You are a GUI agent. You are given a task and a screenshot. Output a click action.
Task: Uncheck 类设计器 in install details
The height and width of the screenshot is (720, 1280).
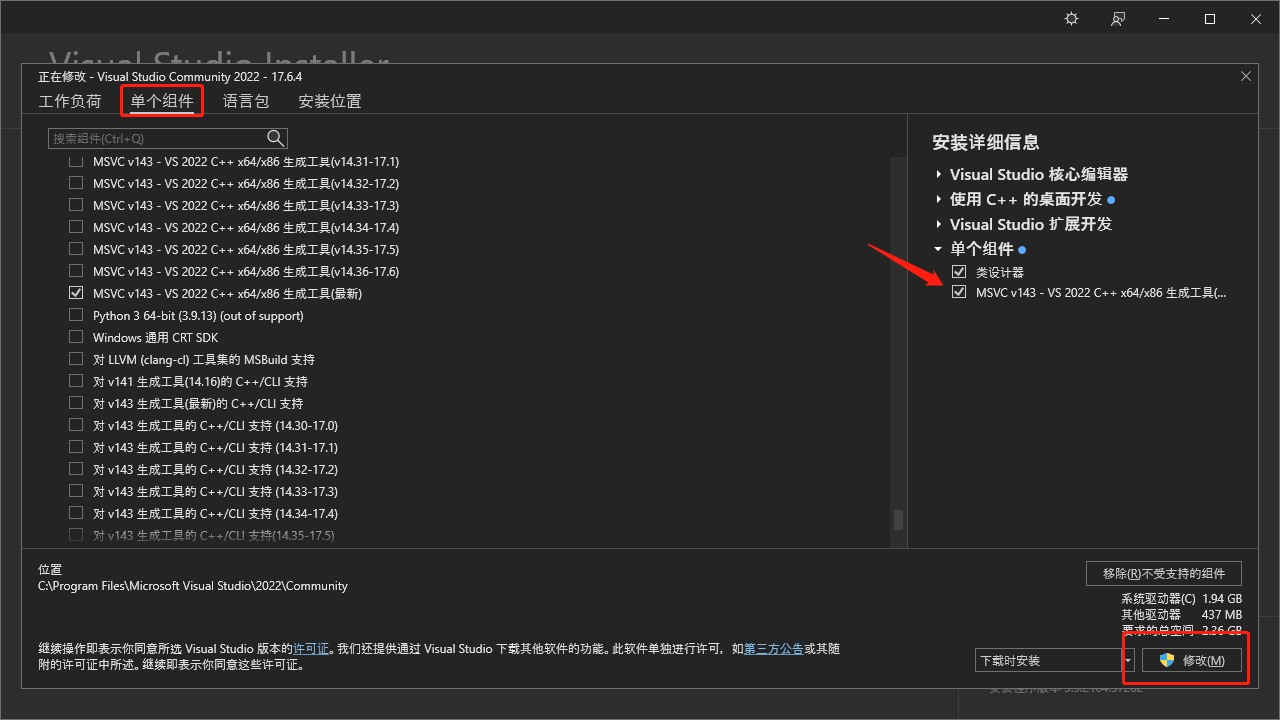pyautogui.click(x=959, y=272)
